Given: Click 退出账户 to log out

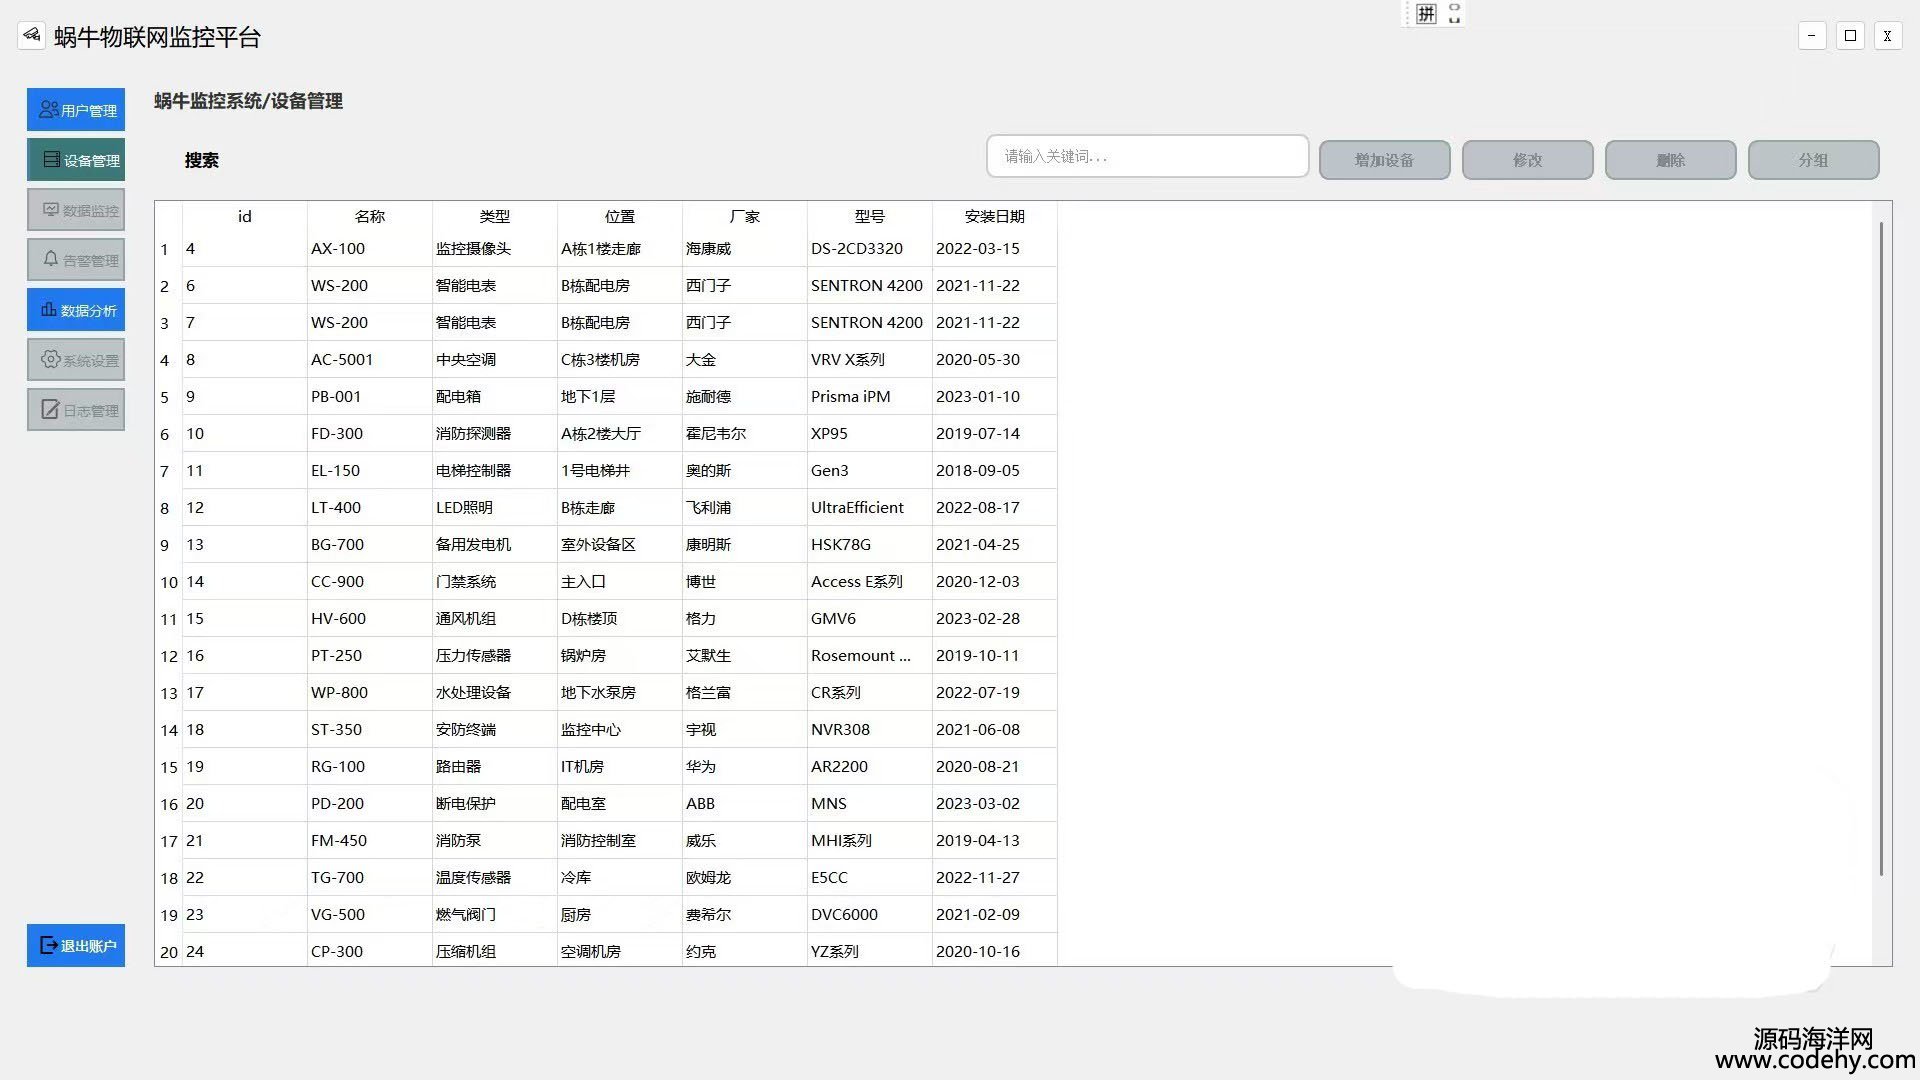Looking at the screenshot, I should pyautogui.click(x=76, y=945).
